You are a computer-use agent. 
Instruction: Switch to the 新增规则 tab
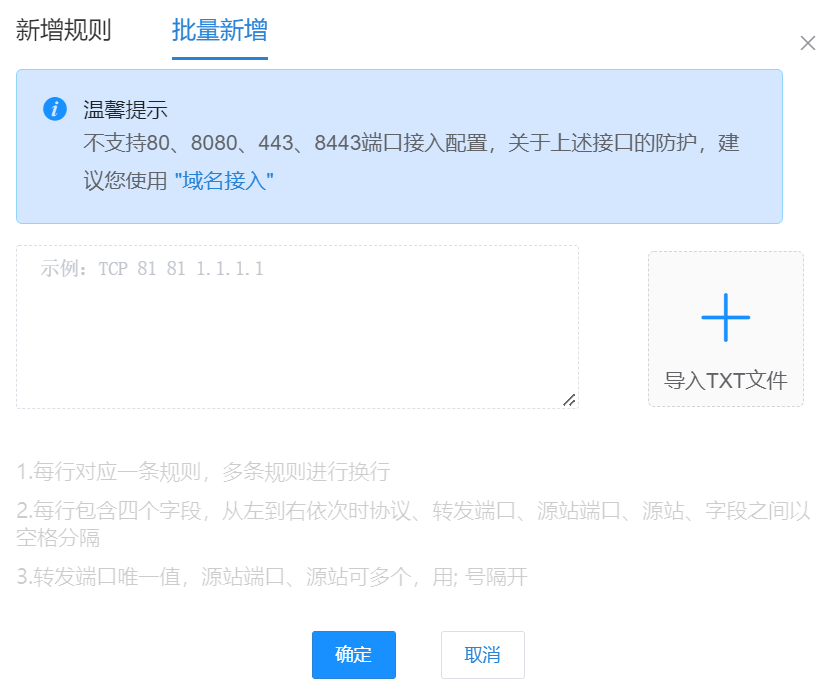(x=63, y=30)
